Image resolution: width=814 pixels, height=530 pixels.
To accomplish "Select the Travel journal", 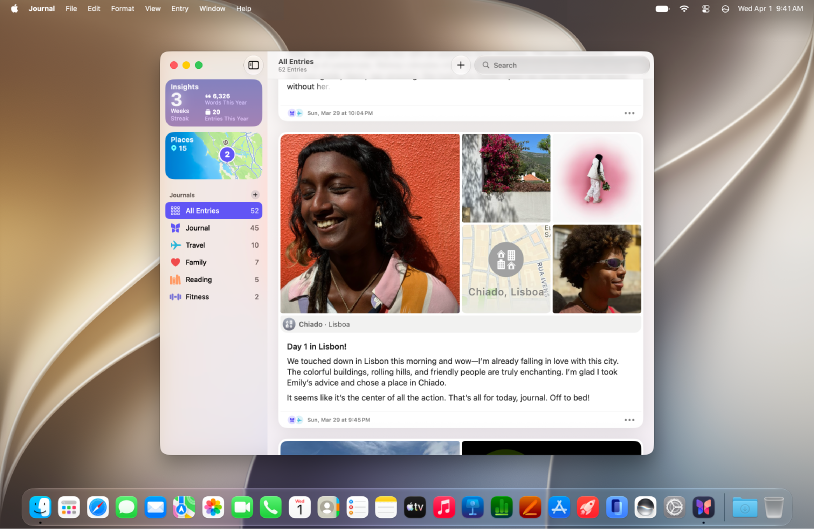I will 213,245.
